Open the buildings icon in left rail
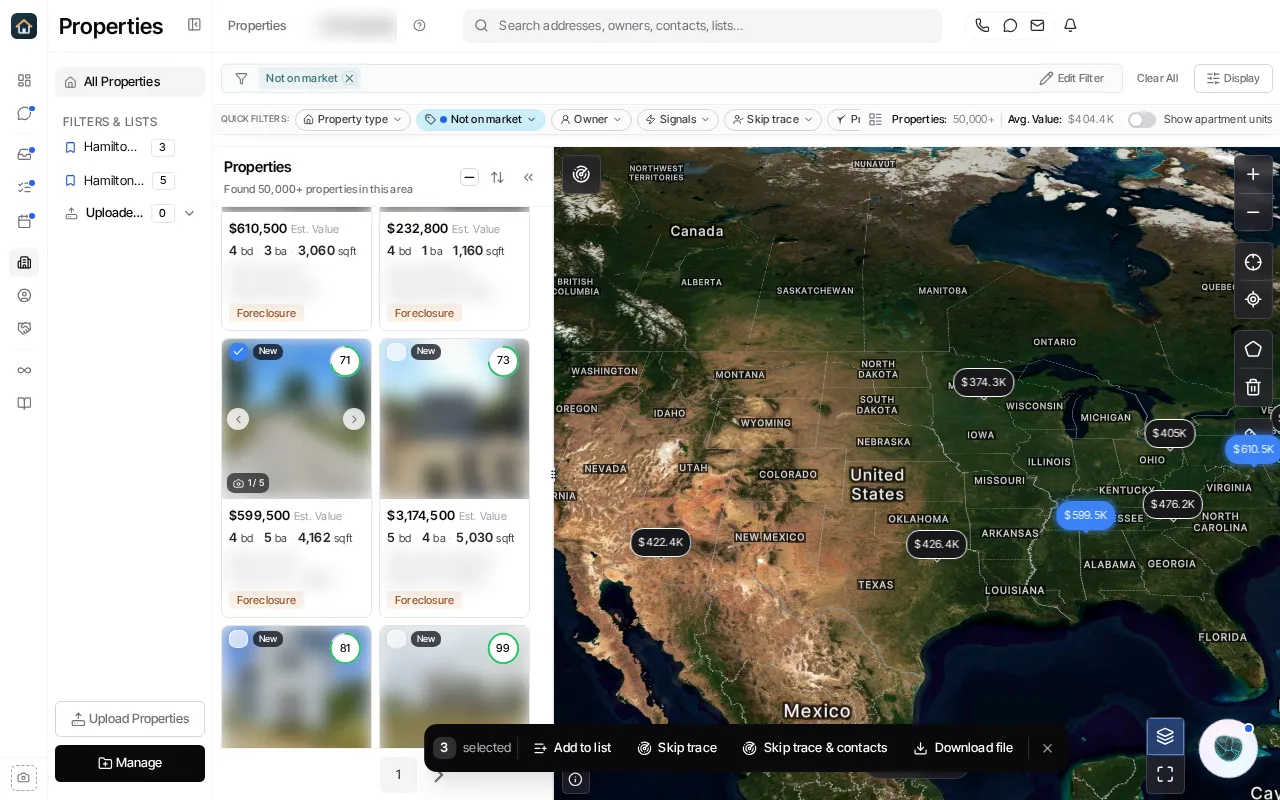This screenshot has width=1280, height=800. pos(24,262)
